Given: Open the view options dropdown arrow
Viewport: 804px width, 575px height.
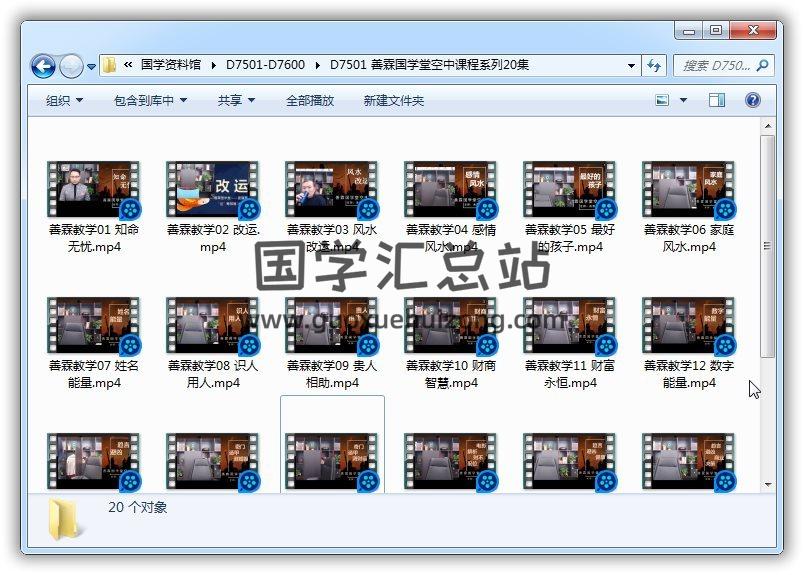Looking at the screenshot, I should [684, 100].
